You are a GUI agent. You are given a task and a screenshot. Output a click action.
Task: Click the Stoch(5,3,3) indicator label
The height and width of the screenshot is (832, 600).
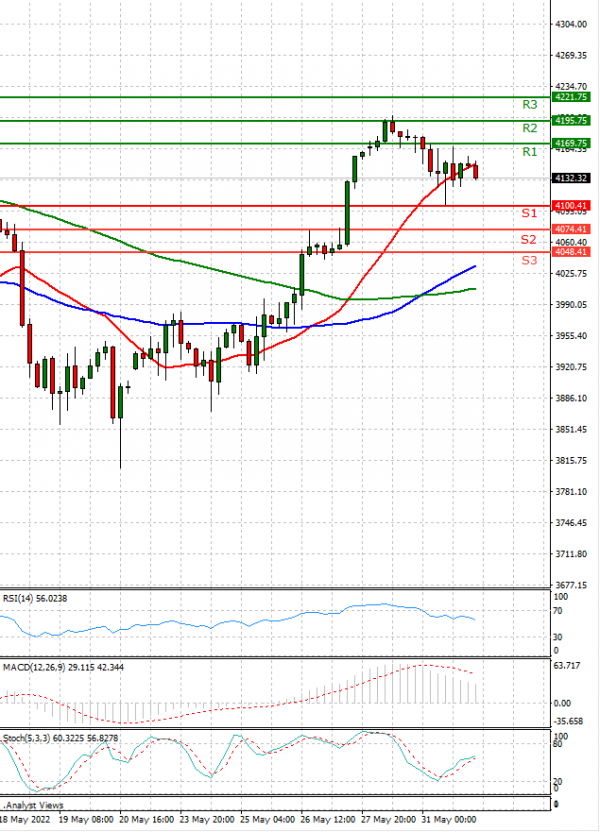(x=42, y=737)
